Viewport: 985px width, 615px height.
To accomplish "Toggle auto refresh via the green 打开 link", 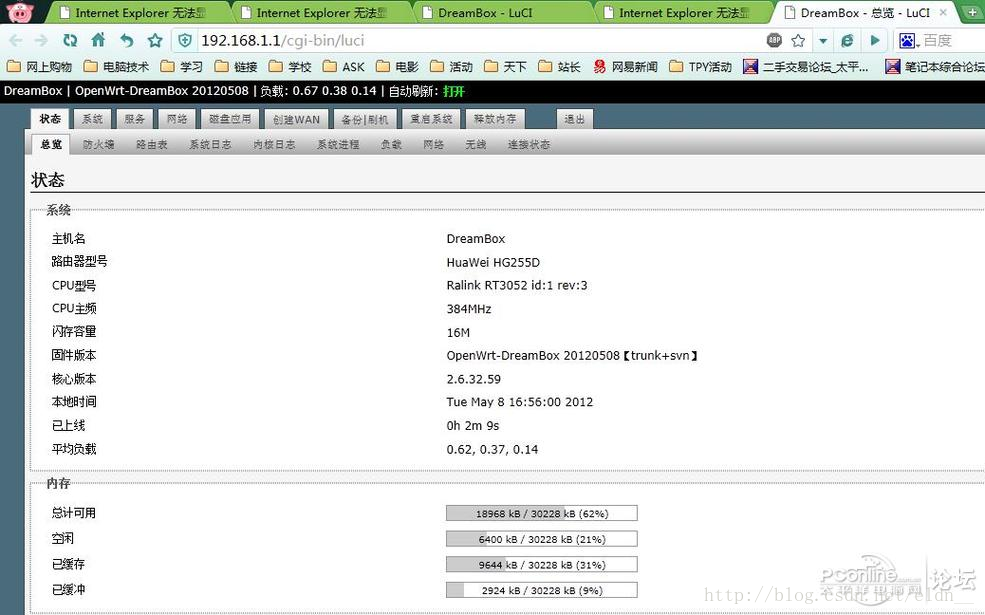I will 454,91.
